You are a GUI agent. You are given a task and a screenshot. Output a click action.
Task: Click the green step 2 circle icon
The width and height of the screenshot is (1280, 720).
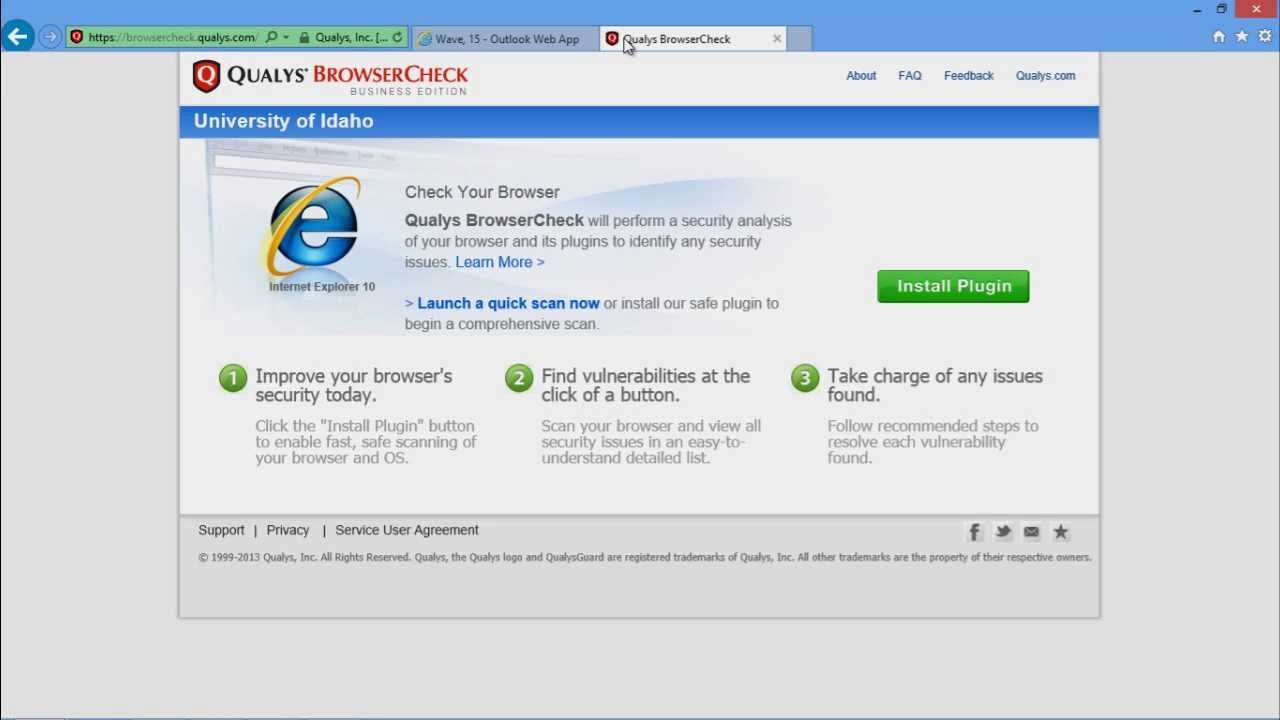click(519, 378)
